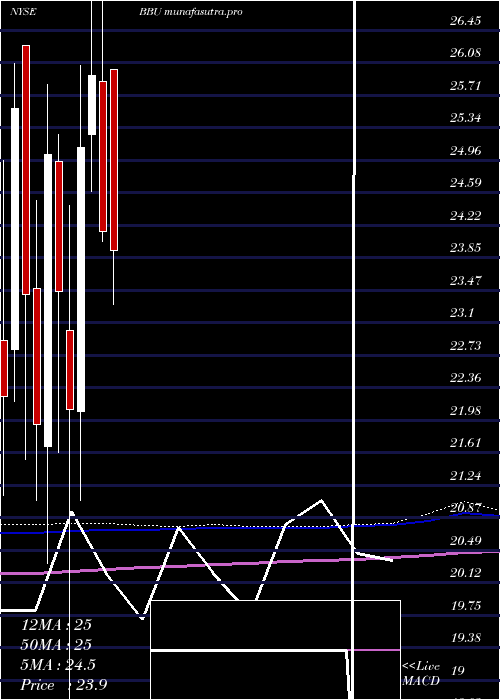Screen dimensions: 500x700
Task: Click the 50MA : 25 indicator text
Action: tap(56, 644)
